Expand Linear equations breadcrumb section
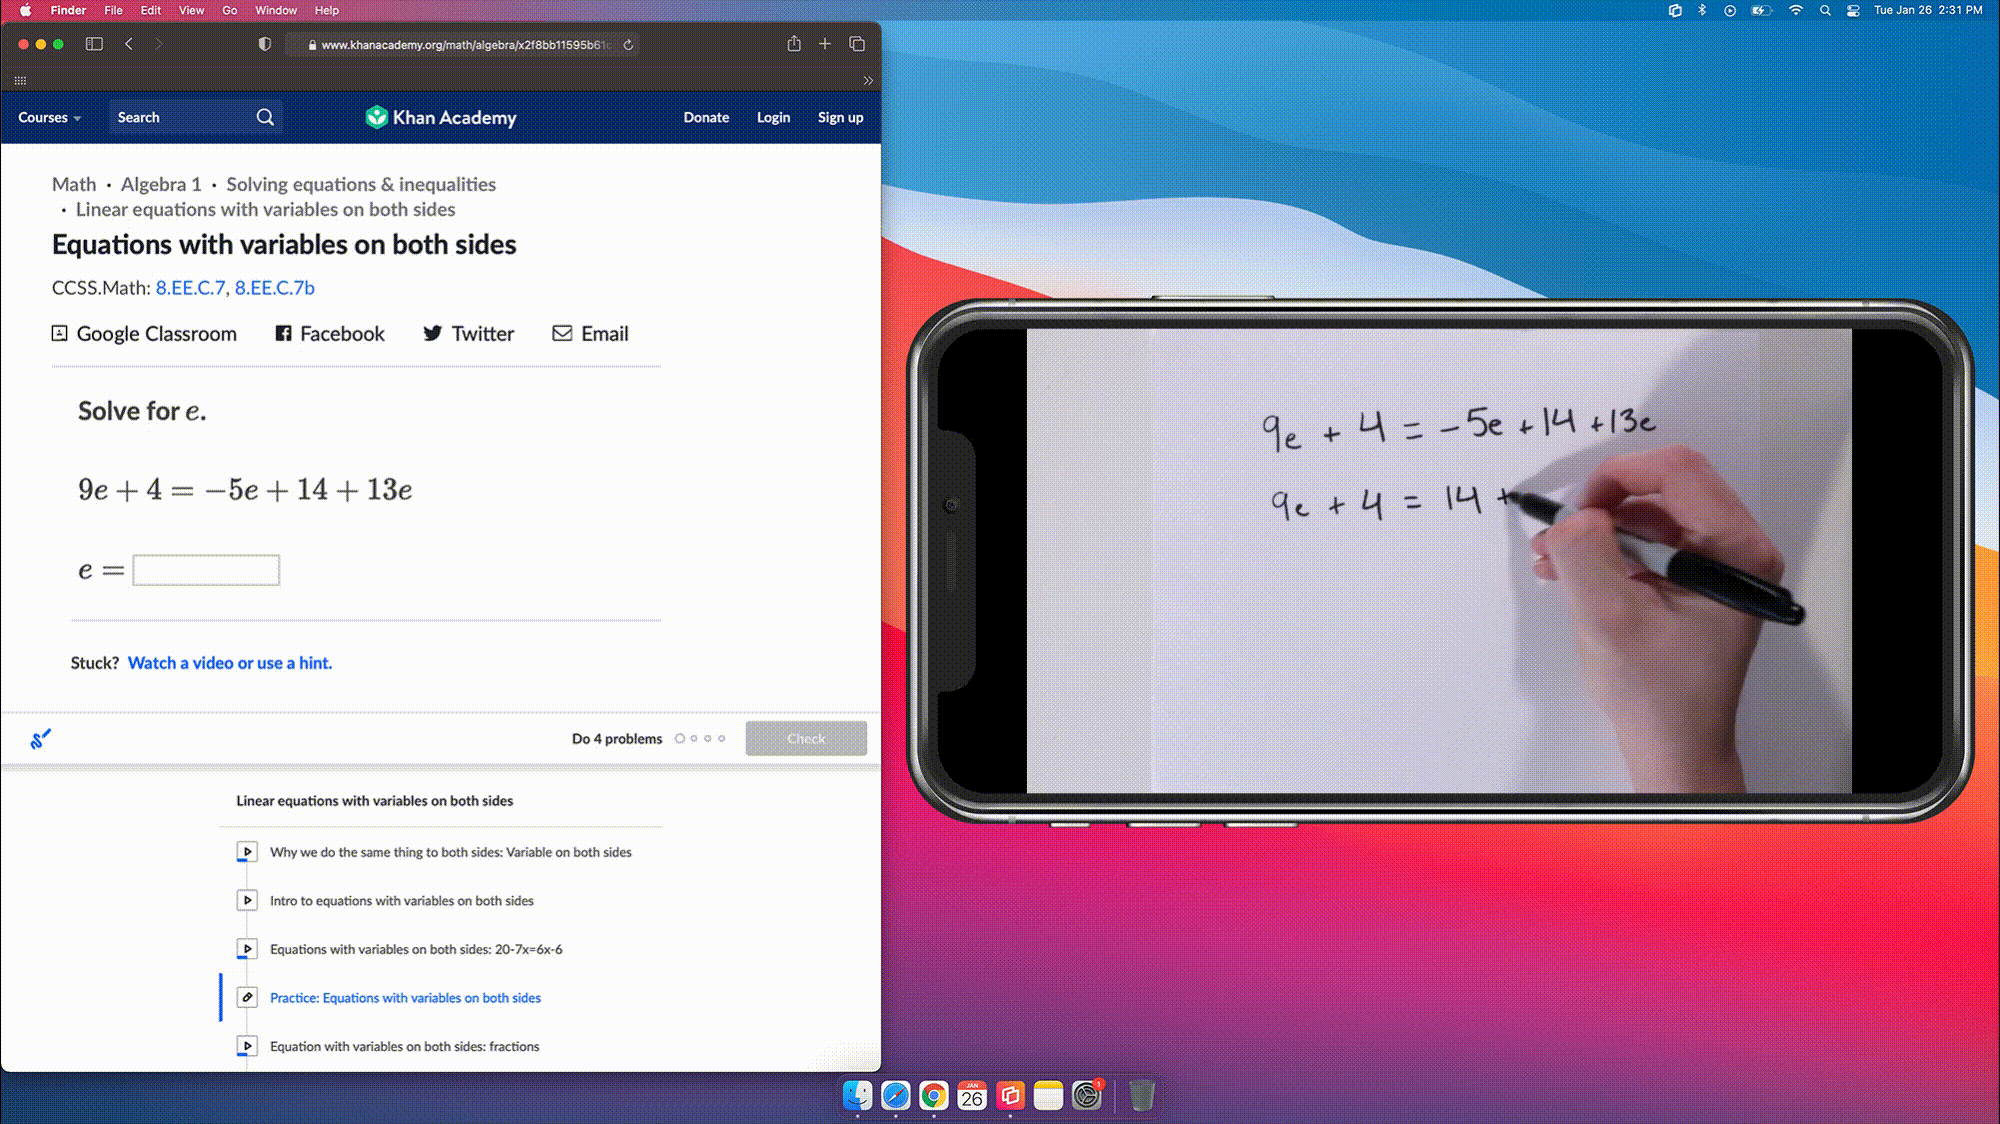 click(265, 209)
